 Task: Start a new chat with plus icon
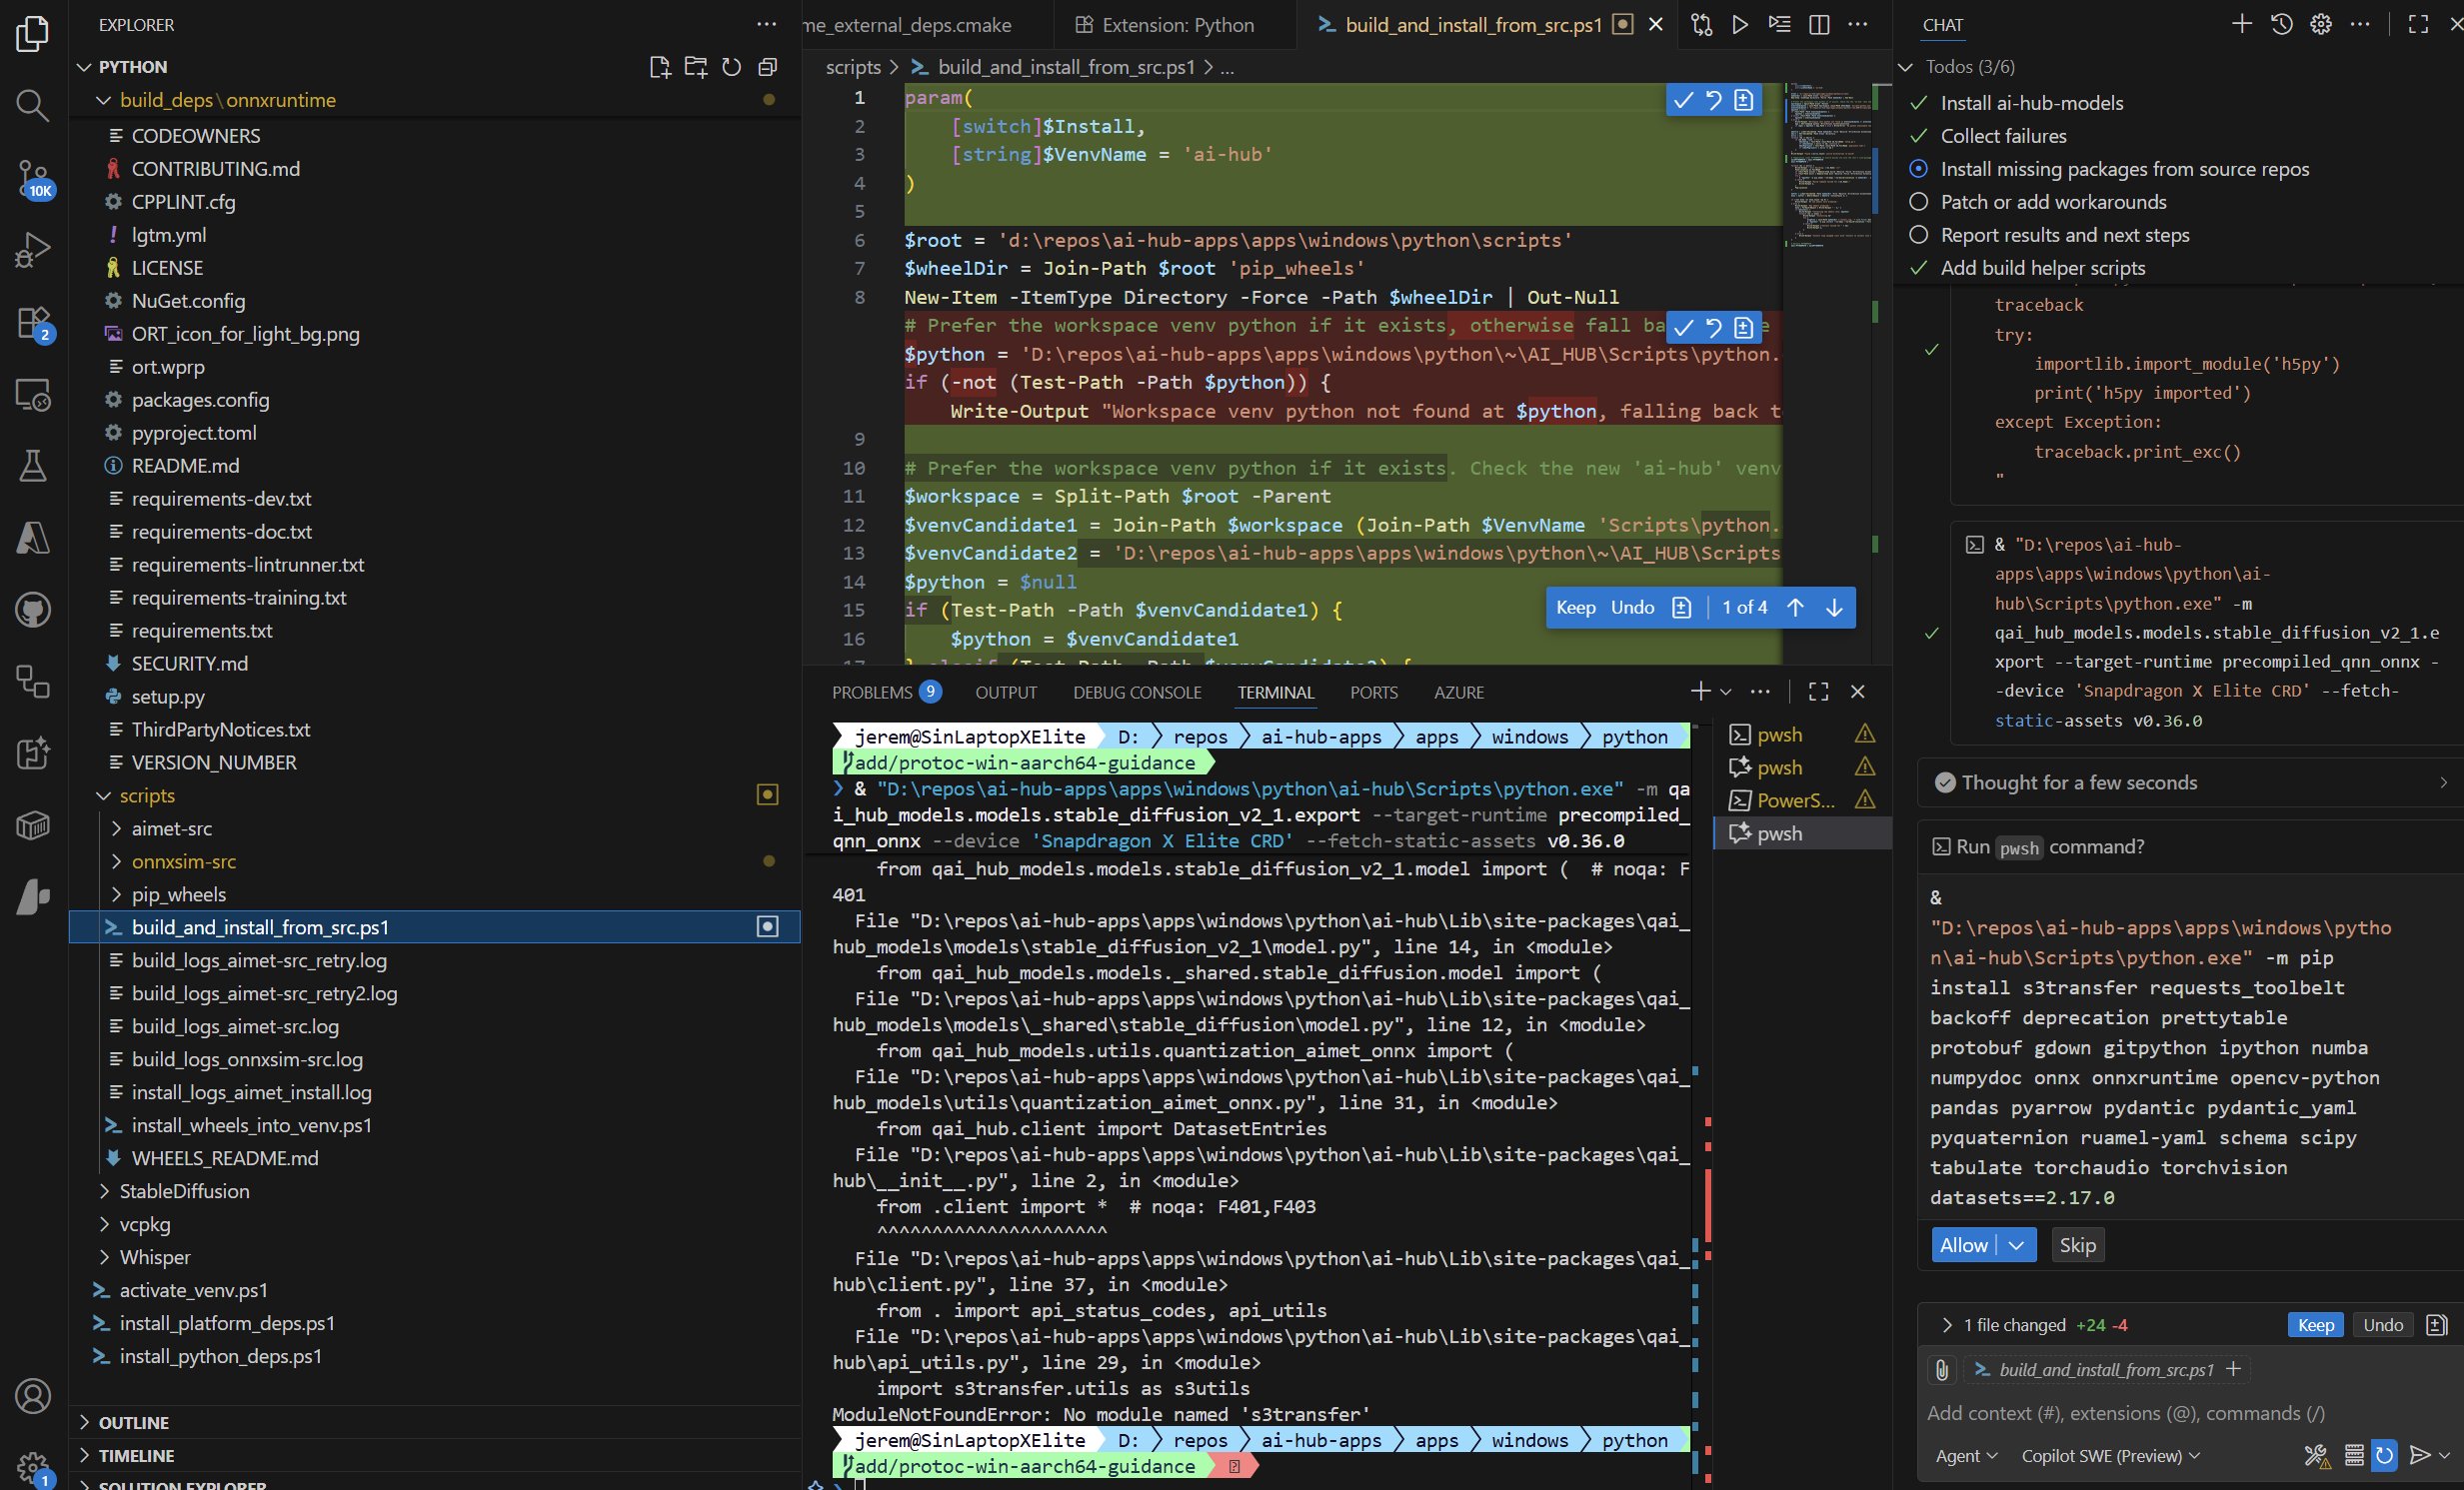pos(2241,25)
